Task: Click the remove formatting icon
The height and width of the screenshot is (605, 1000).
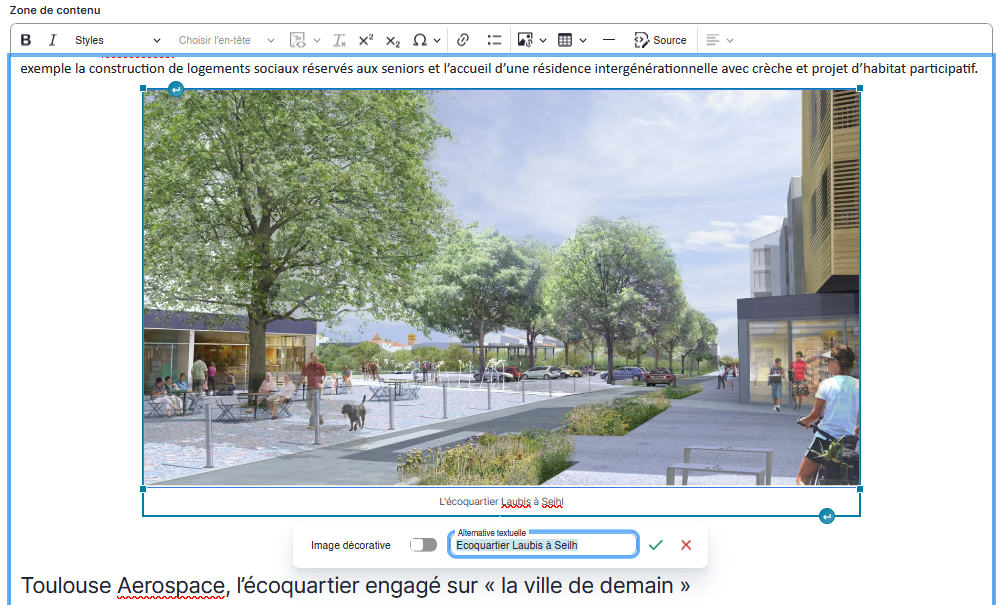Action: 339,40
